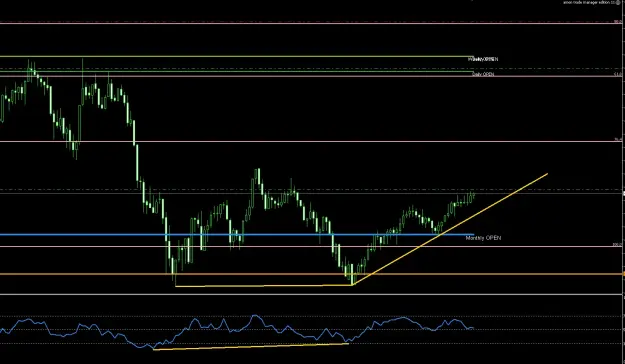Click the orange price marker on the price scale
The height and width of the screenshot is (364, 625).
pyautogui.click(x=624, y=274)
